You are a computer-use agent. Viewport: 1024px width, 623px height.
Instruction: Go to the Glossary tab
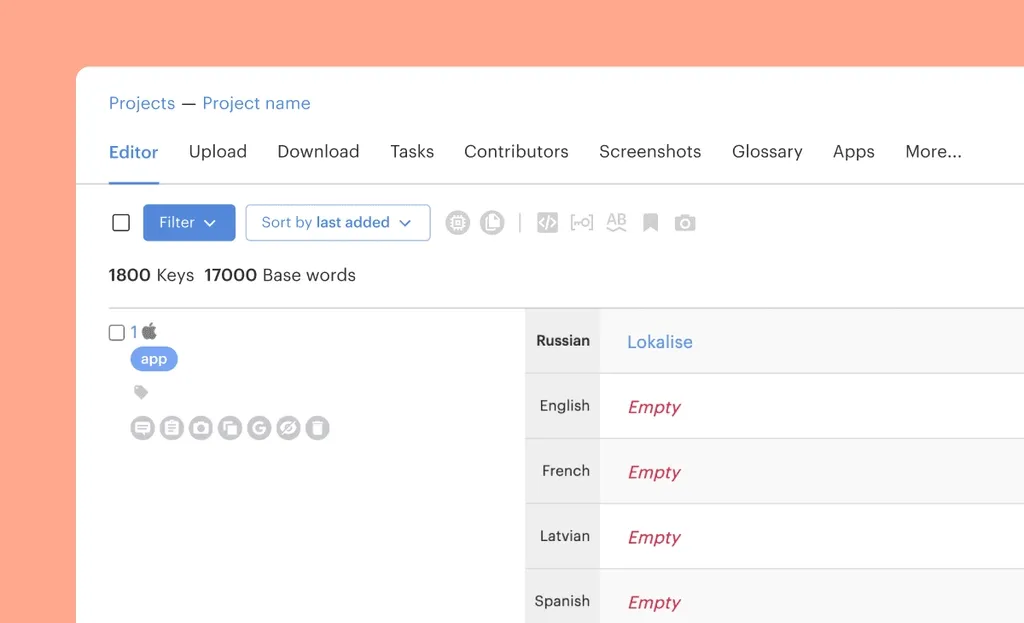(x=767, y=152)
